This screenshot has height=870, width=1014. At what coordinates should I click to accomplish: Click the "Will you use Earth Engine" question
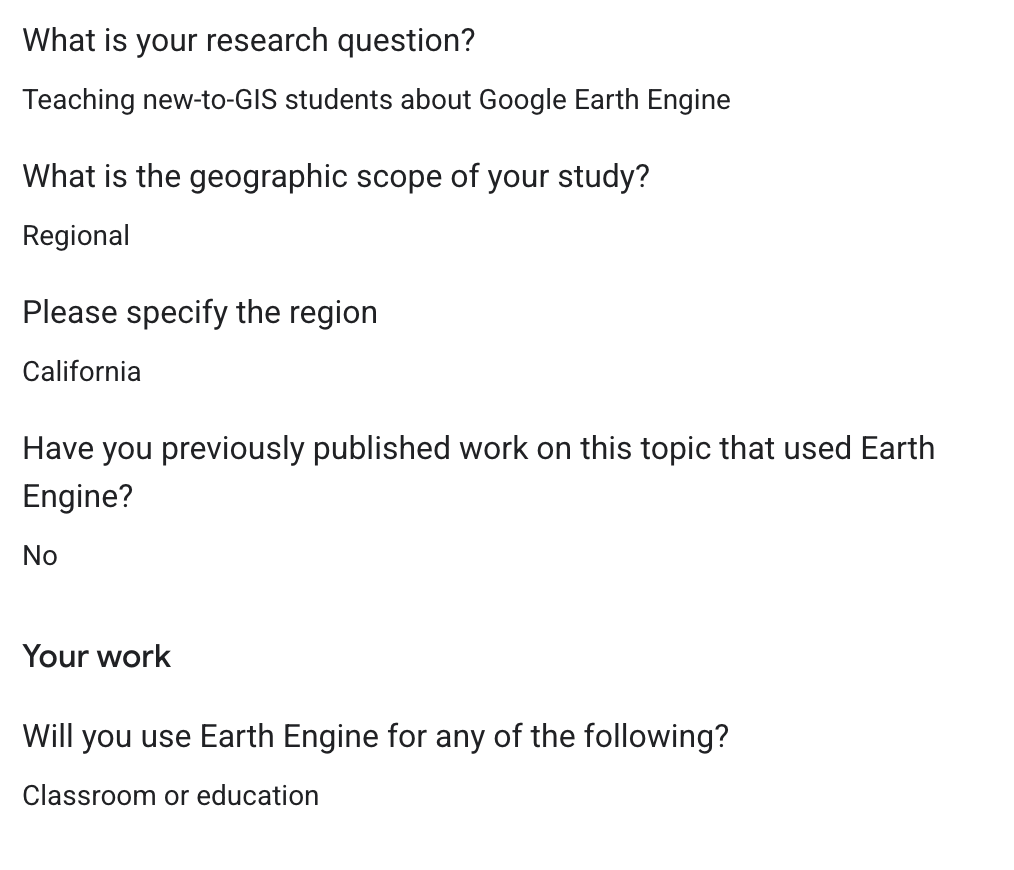375,737
